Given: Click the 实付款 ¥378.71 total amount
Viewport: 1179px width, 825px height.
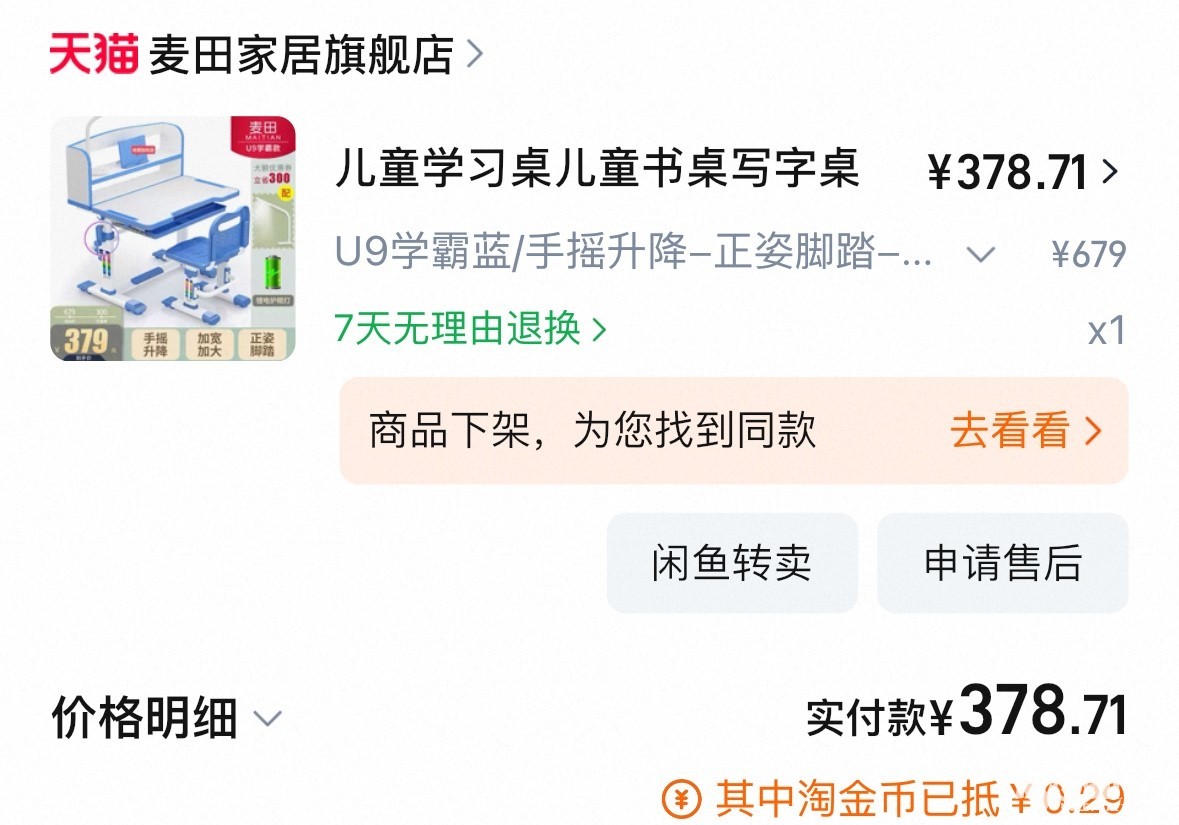Looking at the screenshot, I should pyautogui.click(x=967, y=711).
